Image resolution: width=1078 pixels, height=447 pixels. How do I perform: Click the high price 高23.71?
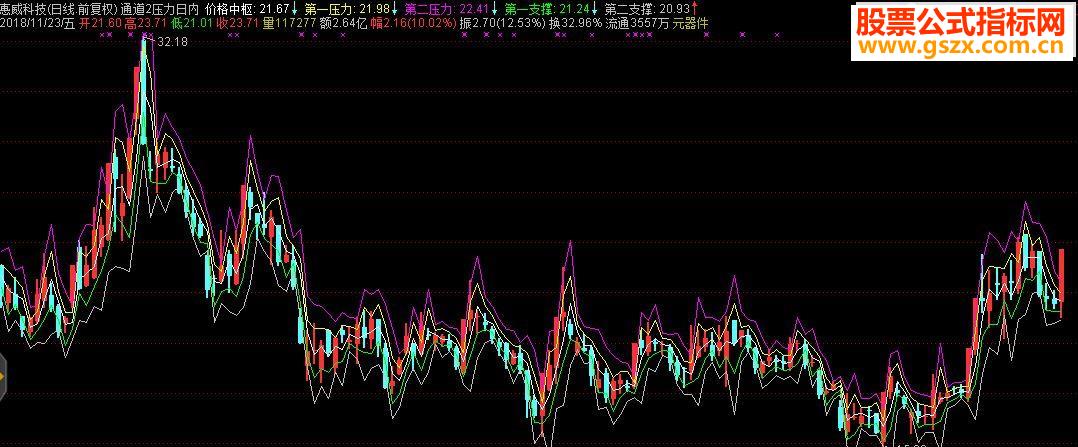[147, 23]
